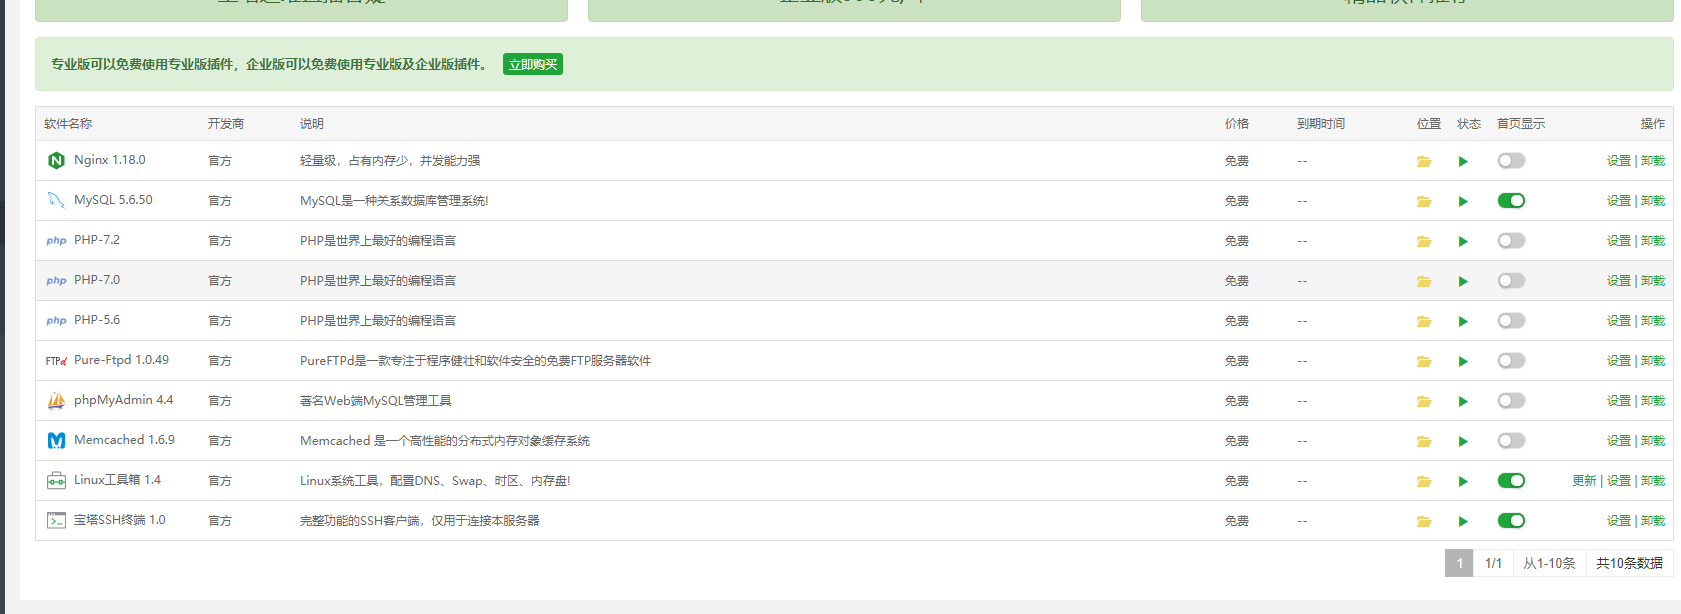Click the MySQL dolphin logo icon

tap(56, 200)
